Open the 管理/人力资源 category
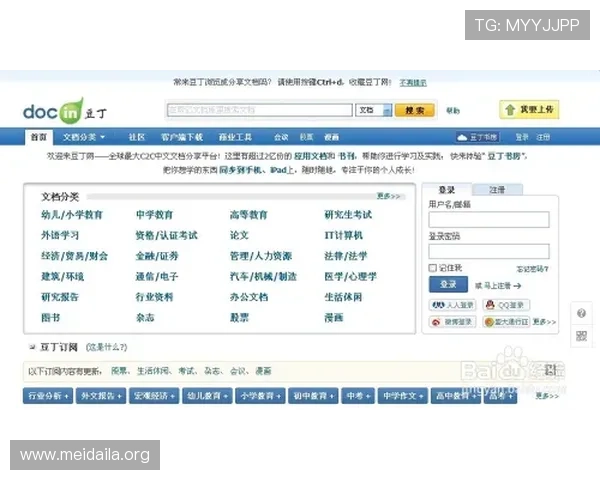The height and width of the screenshot is (480, 600). click(261, 256)
